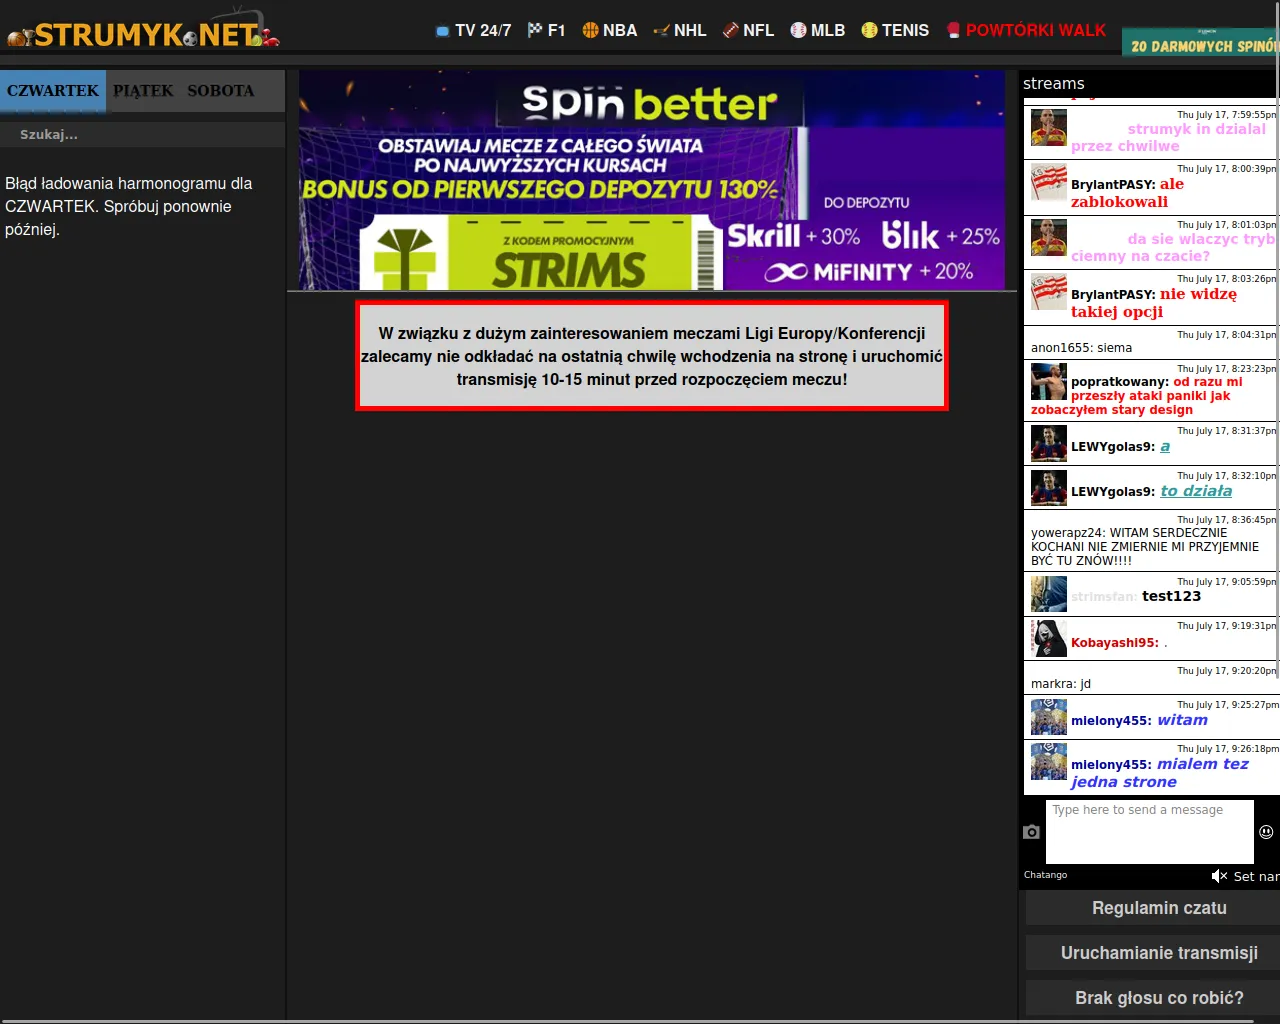Click the boxing glove icon beside POWTÓRKI WALK
This screenshot has height=1024, width=1280.
(x=954, y=30)
